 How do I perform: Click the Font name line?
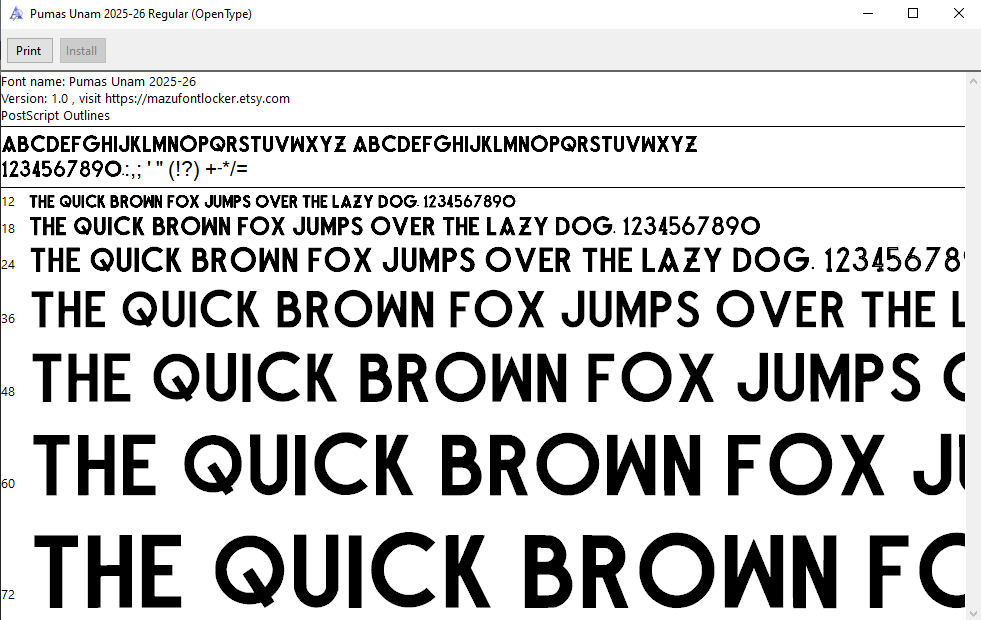coord(98,81)
